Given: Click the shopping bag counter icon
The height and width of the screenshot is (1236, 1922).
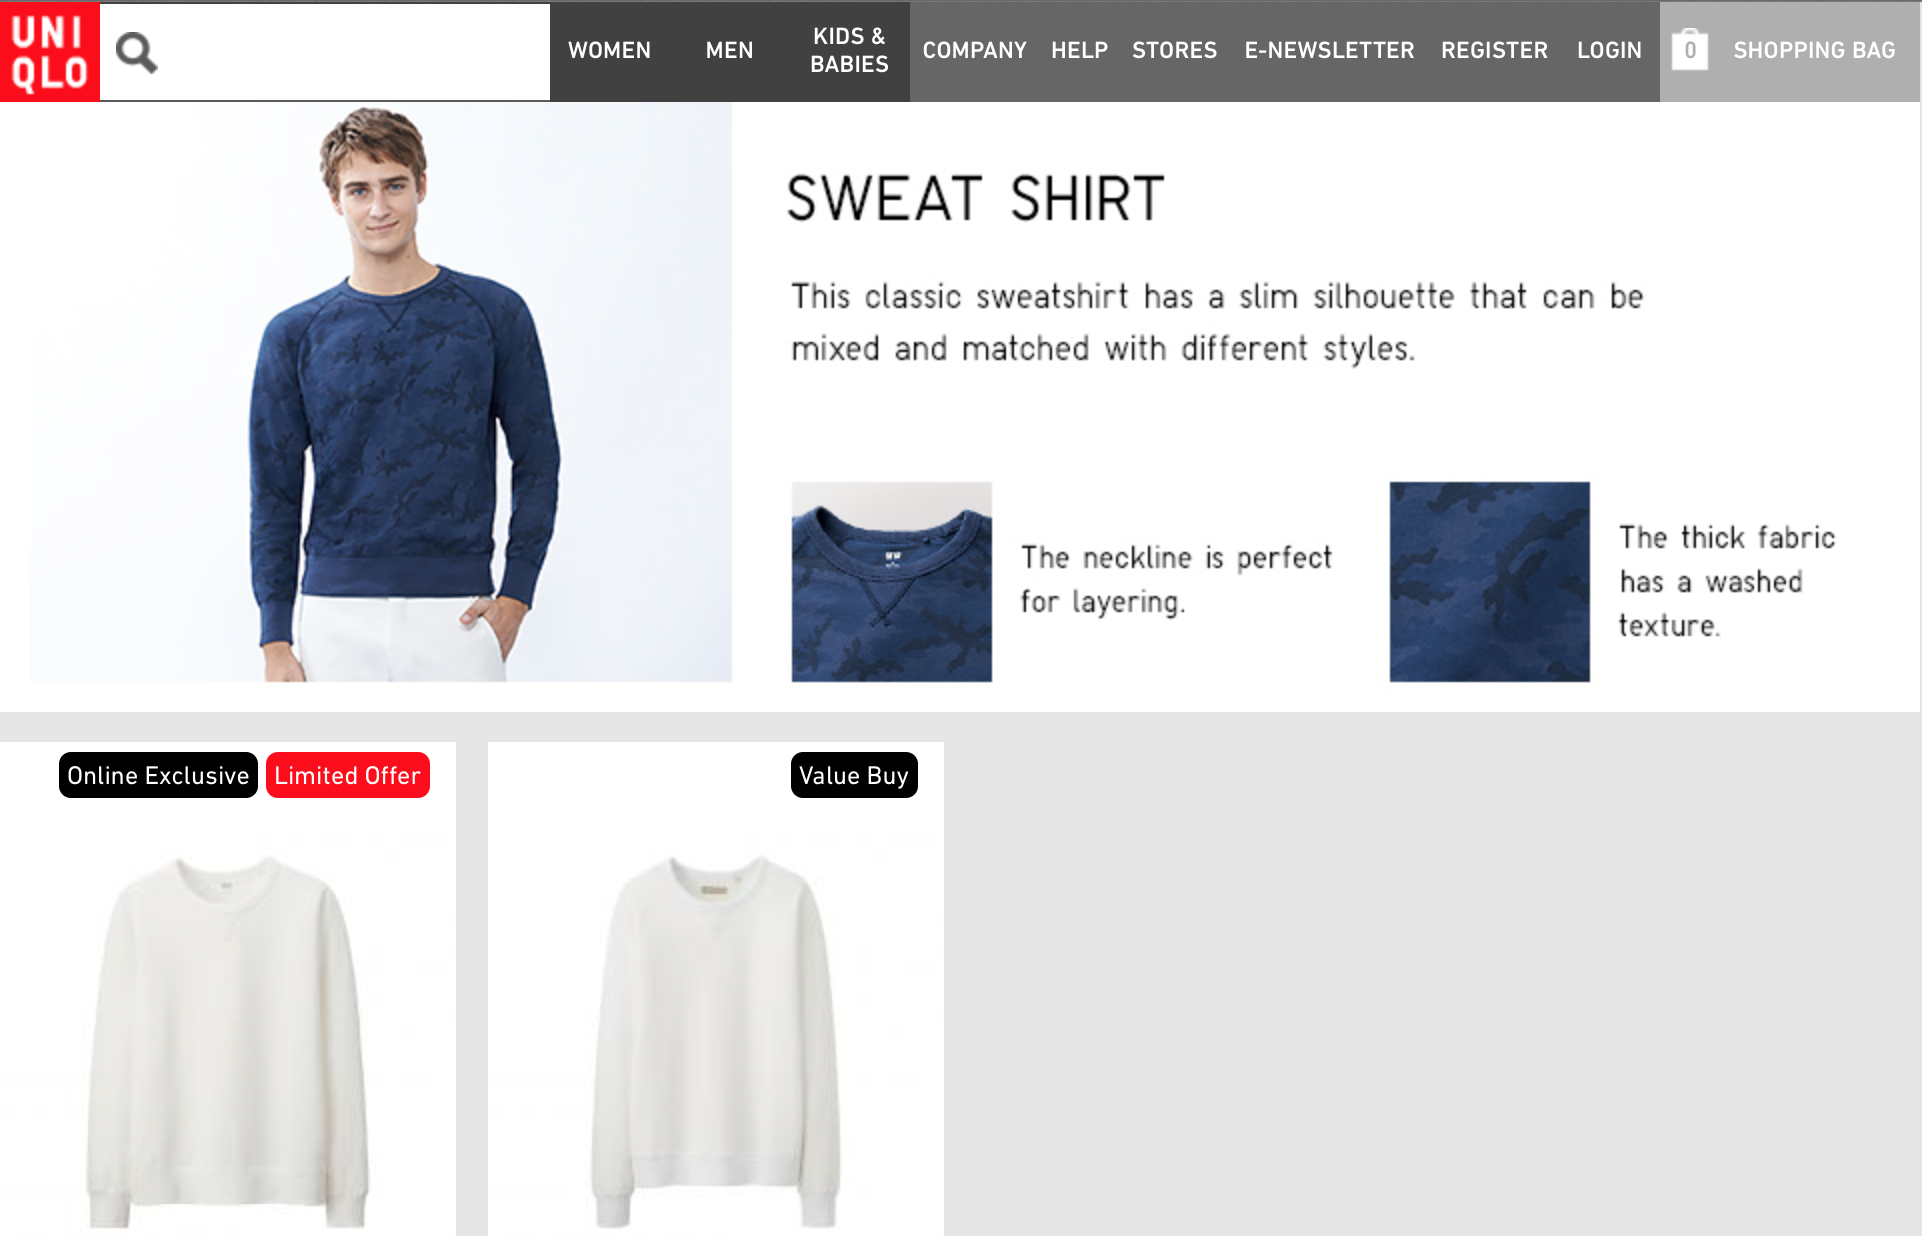Looking at the screenshot, I should (1689, 50).
